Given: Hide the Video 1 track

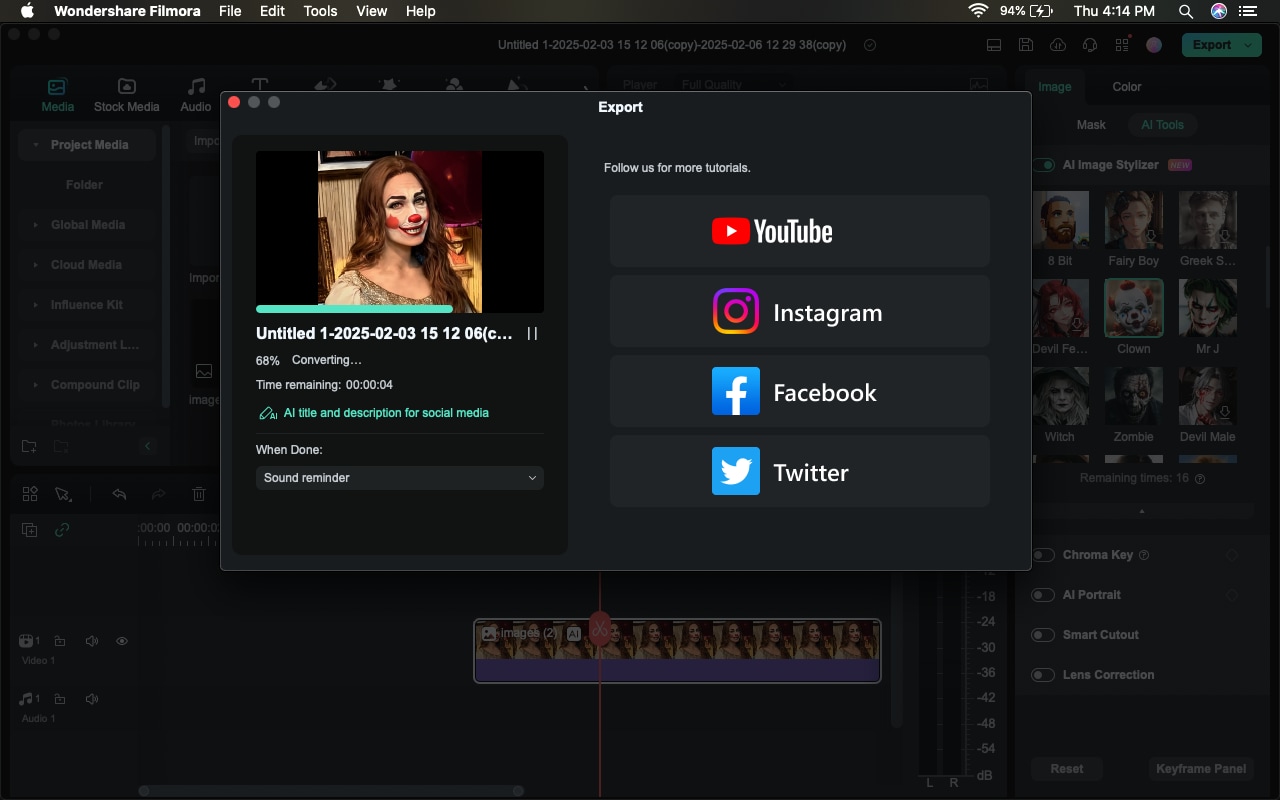Looking at the screenshot, I should (122, 641).
